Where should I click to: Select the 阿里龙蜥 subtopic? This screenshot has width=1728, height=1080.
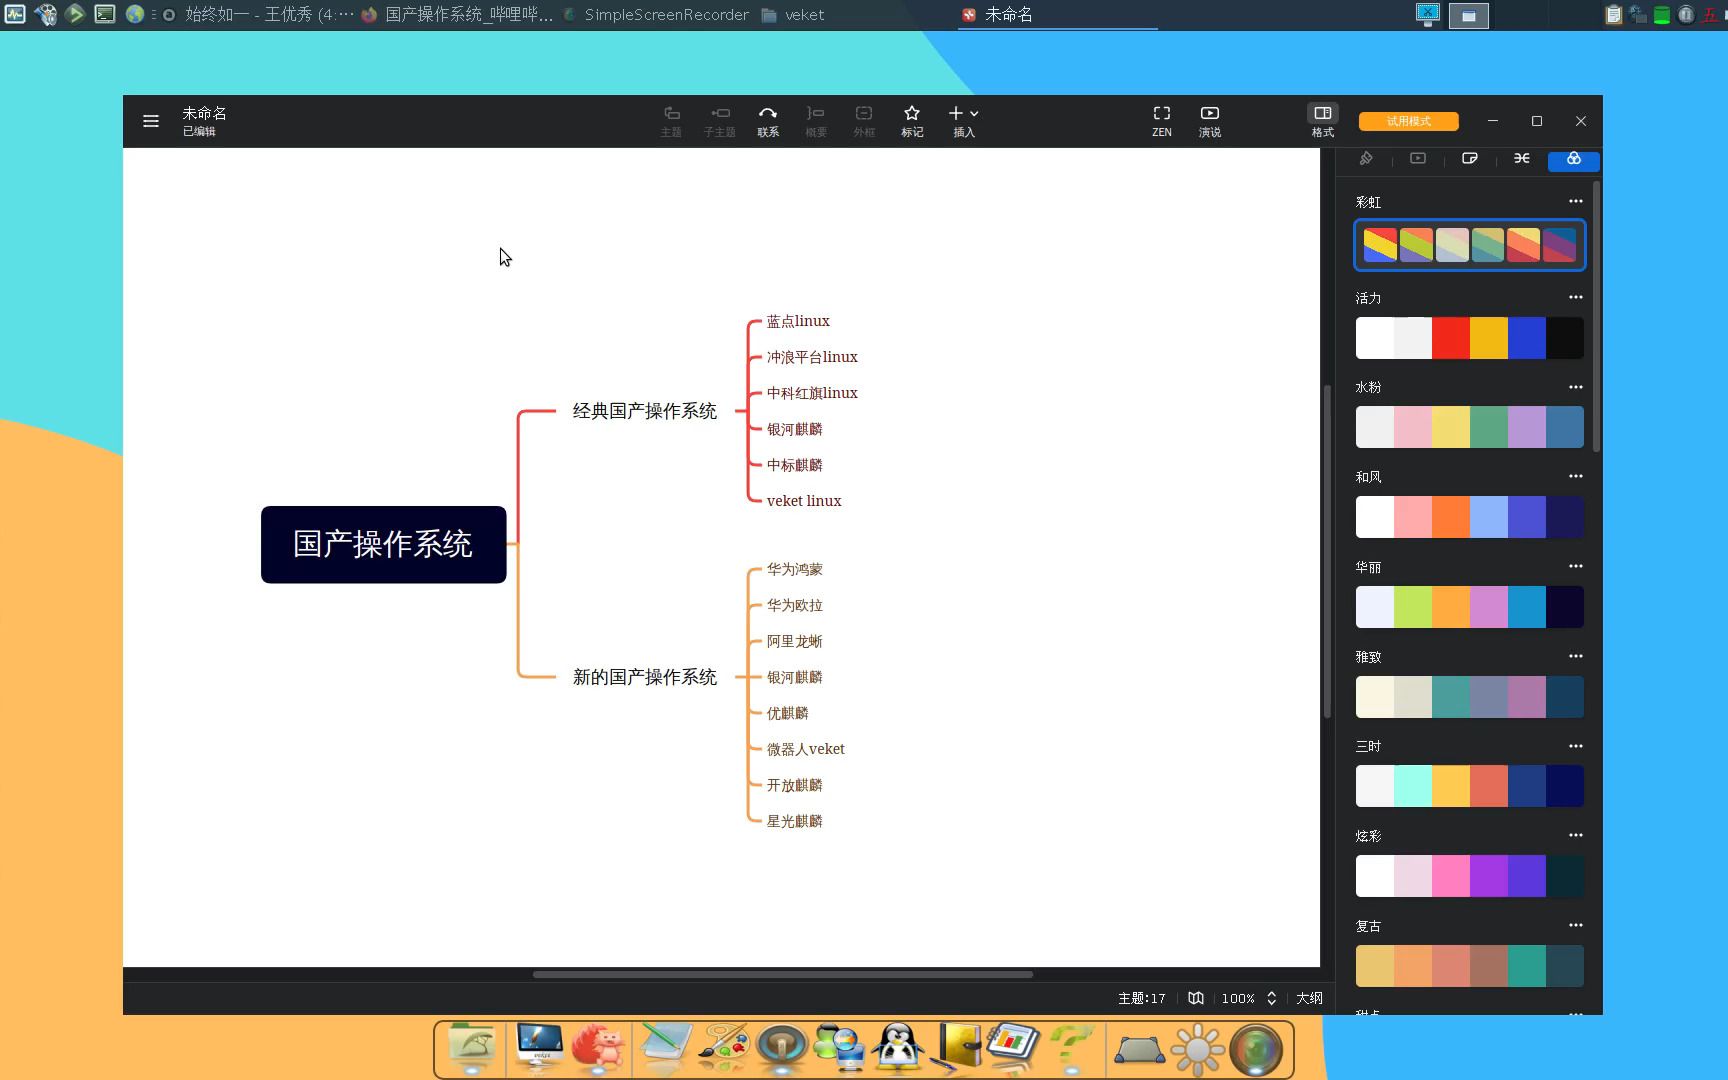click(x=795, y=641)
